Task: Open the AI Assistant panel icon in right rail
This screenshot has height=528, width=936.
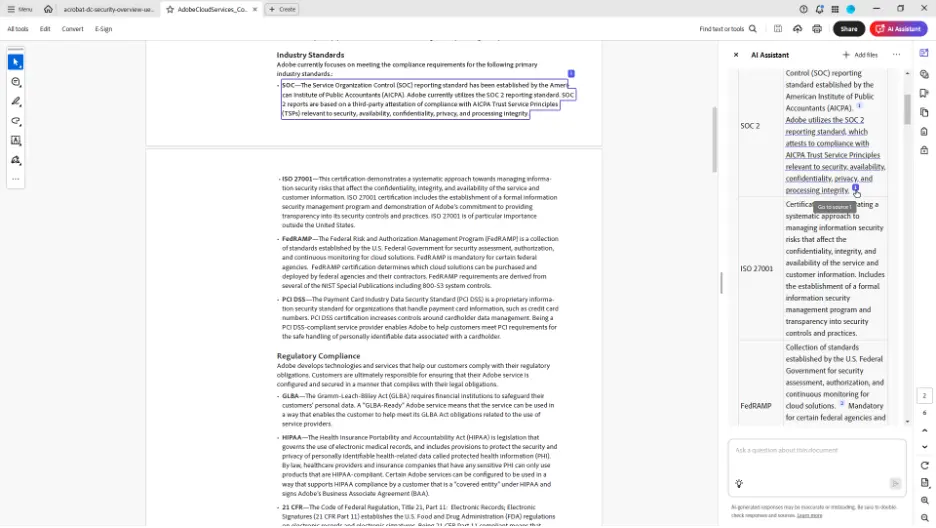Action: 924,53
